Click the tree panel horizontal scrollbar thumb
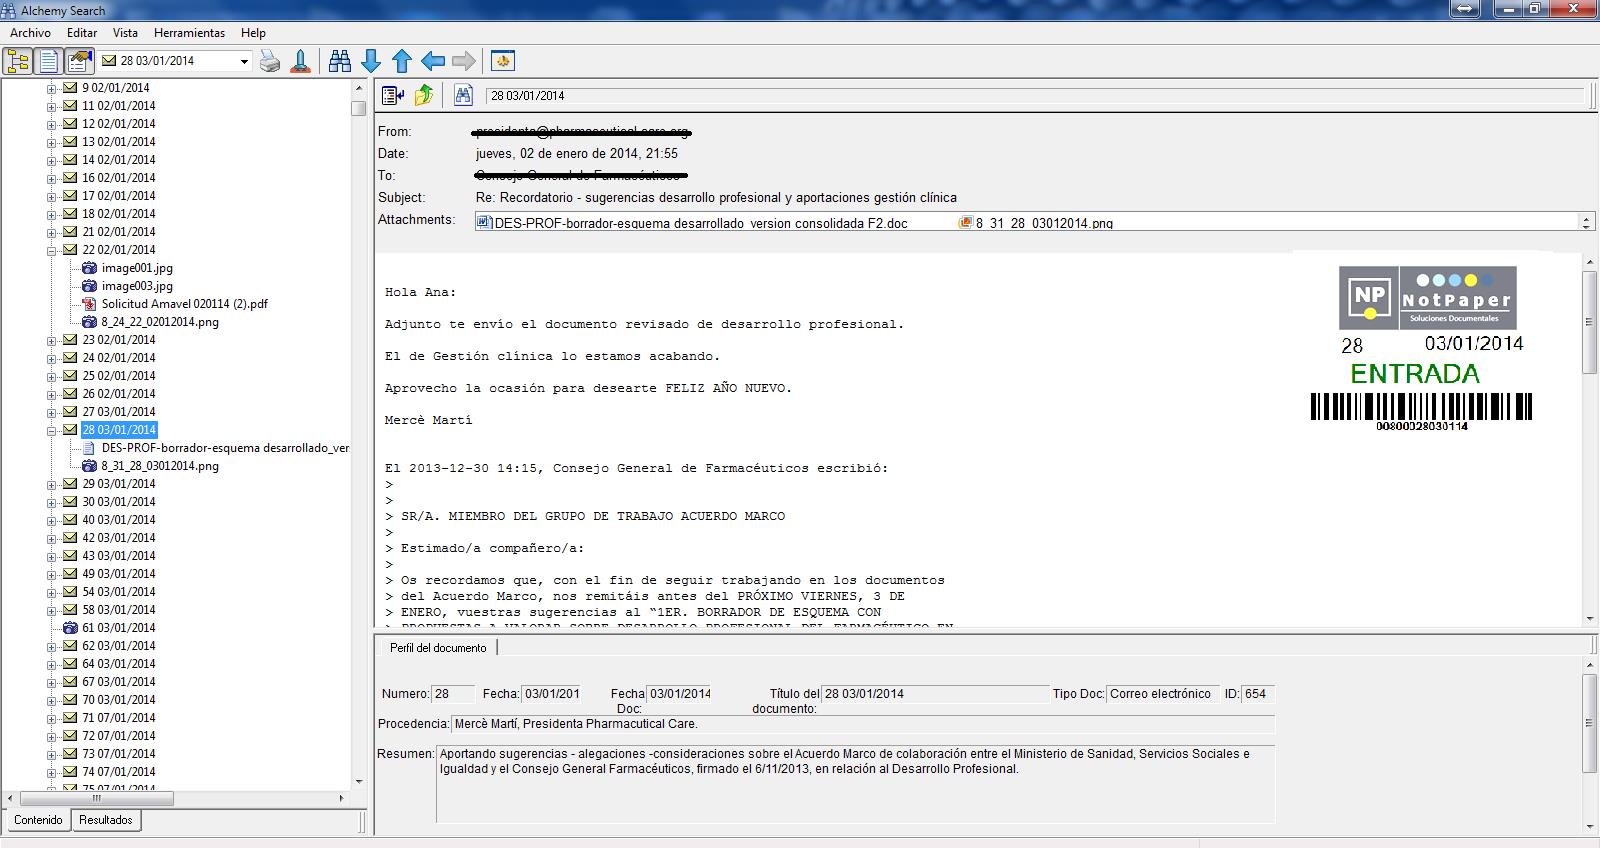 pyautogui.click(x=97, y=799)
